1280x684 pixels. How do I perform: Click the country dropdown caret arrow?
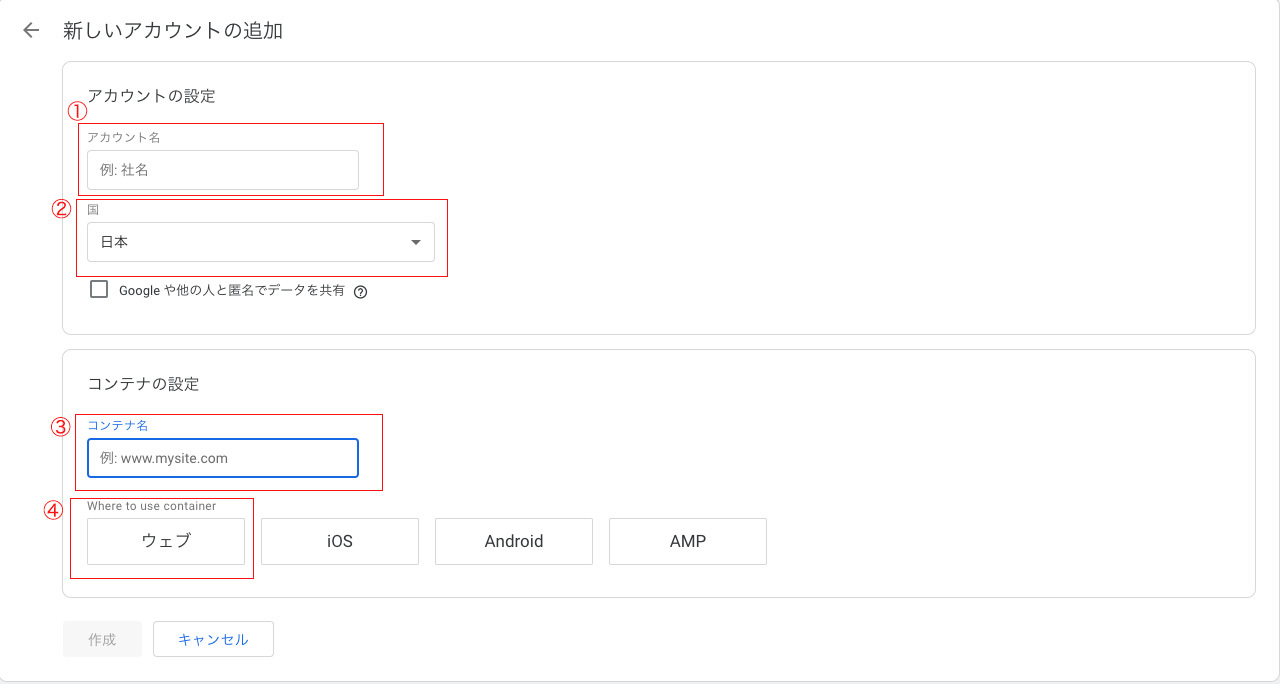[x=416, y=242]
